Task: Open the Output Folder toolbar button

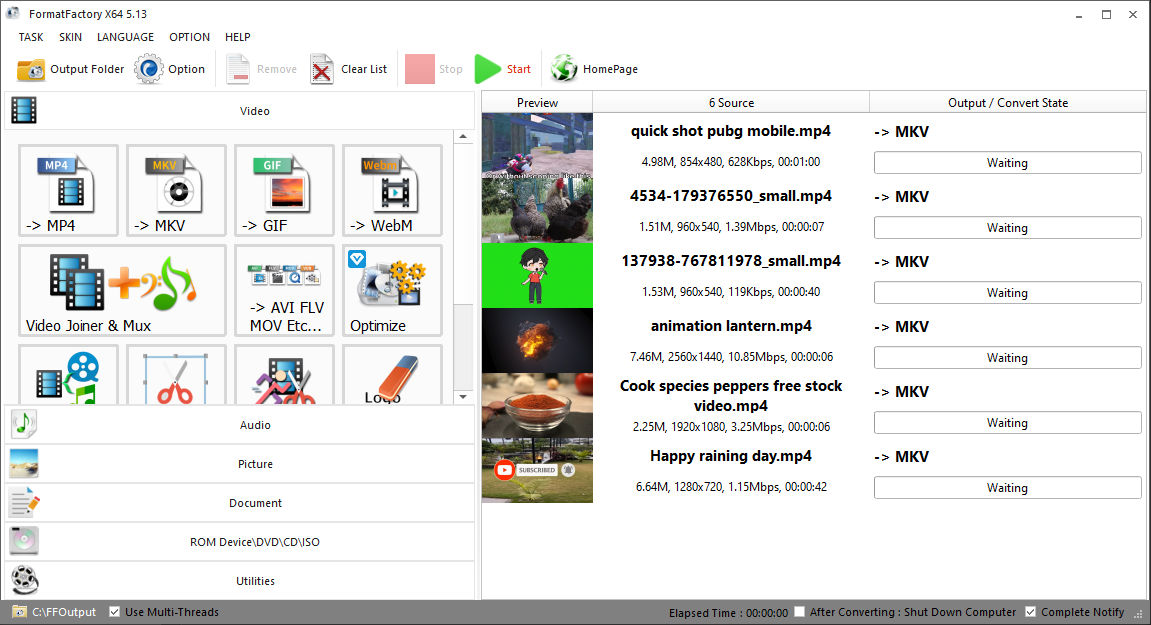Action: tap(70, 69)
